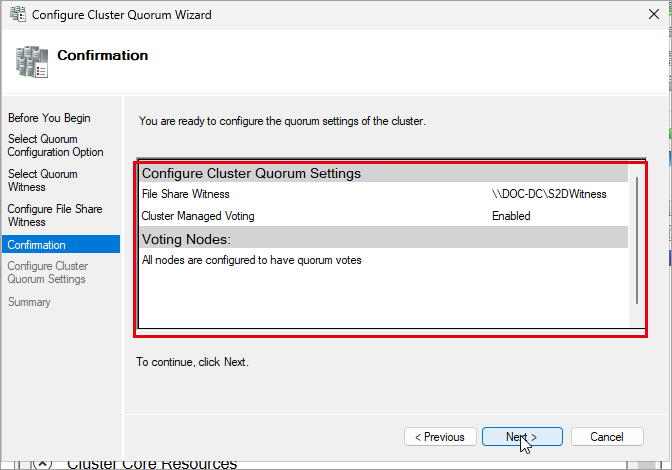Click the Summary step in sidebar
672x470 pixels.
coord(29,302)
